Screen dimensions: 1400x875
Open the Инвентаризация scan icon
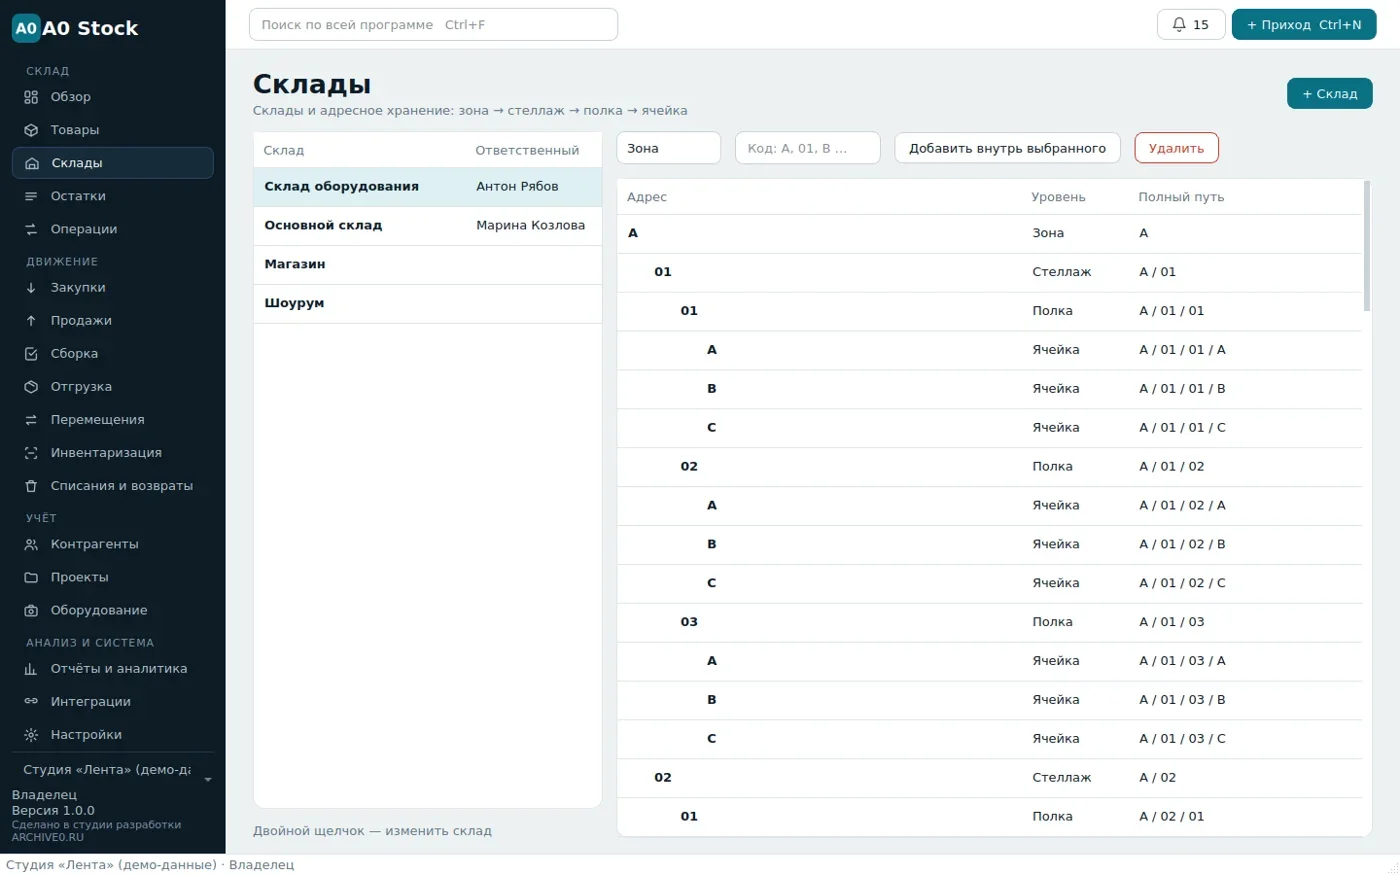(x=31, y=453)
